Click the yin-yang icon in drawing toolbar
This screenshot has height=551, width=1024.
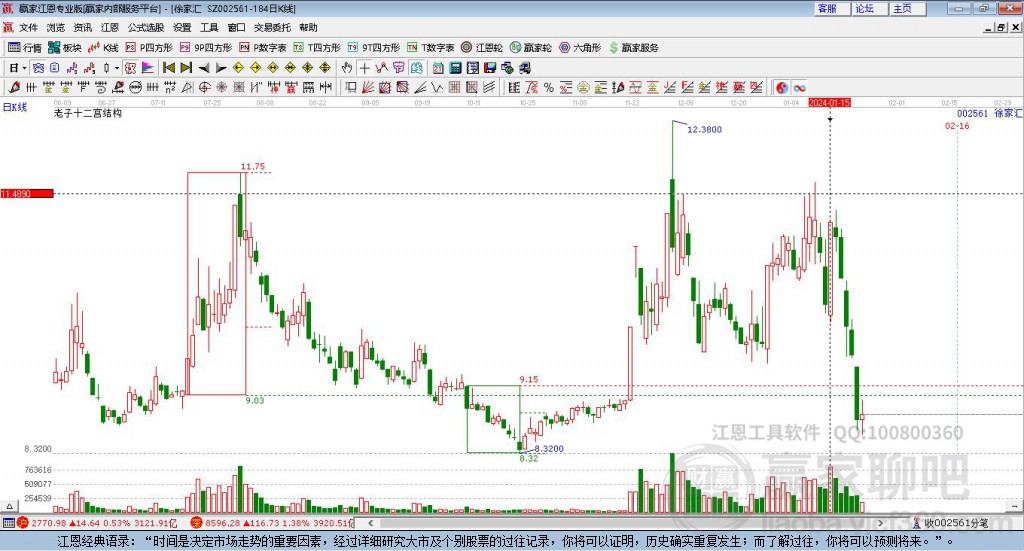pyautogui.click(x=782, y=88)
